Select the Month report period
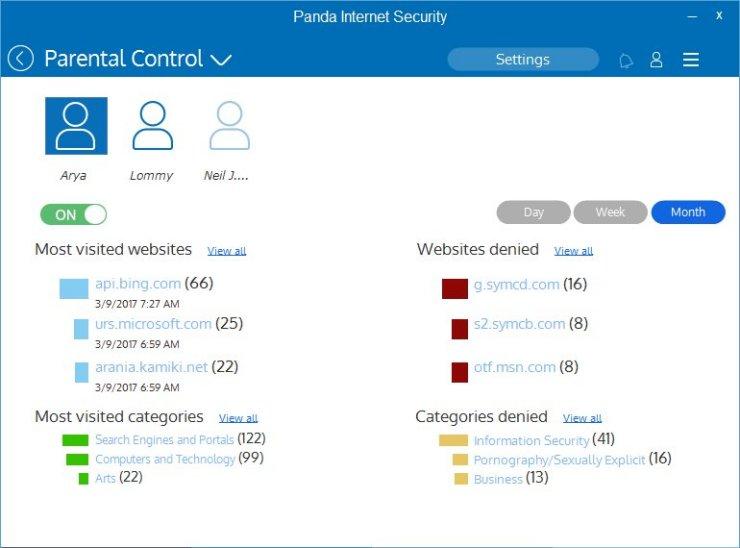Image resolution: width=740 pixels, height=548 pixels. pos(688,212)
